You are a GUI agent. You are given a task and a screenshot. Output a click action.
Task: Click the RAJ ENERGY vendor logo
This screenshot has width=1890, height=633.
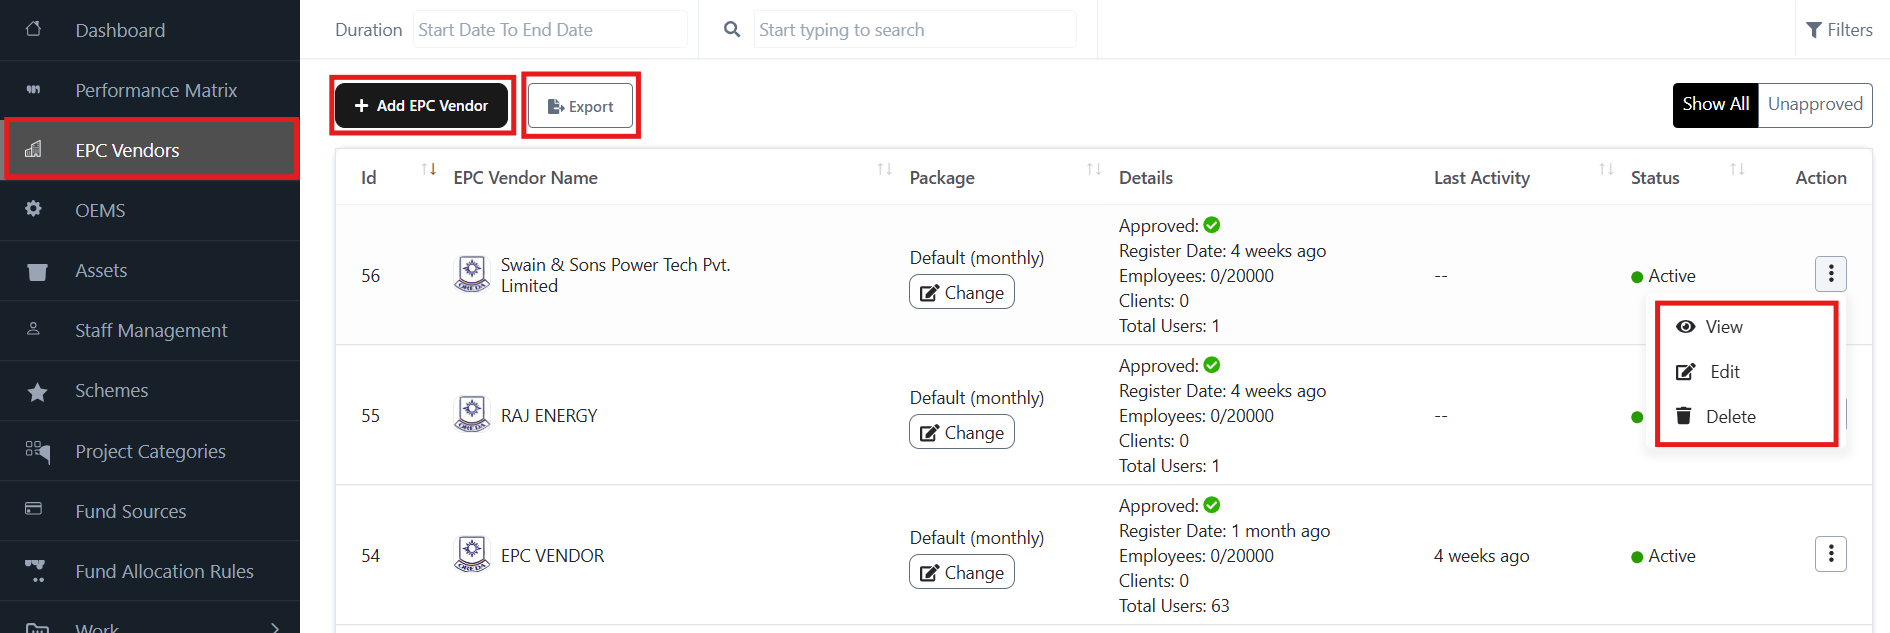pyautogui.click(x=472, y=414)
